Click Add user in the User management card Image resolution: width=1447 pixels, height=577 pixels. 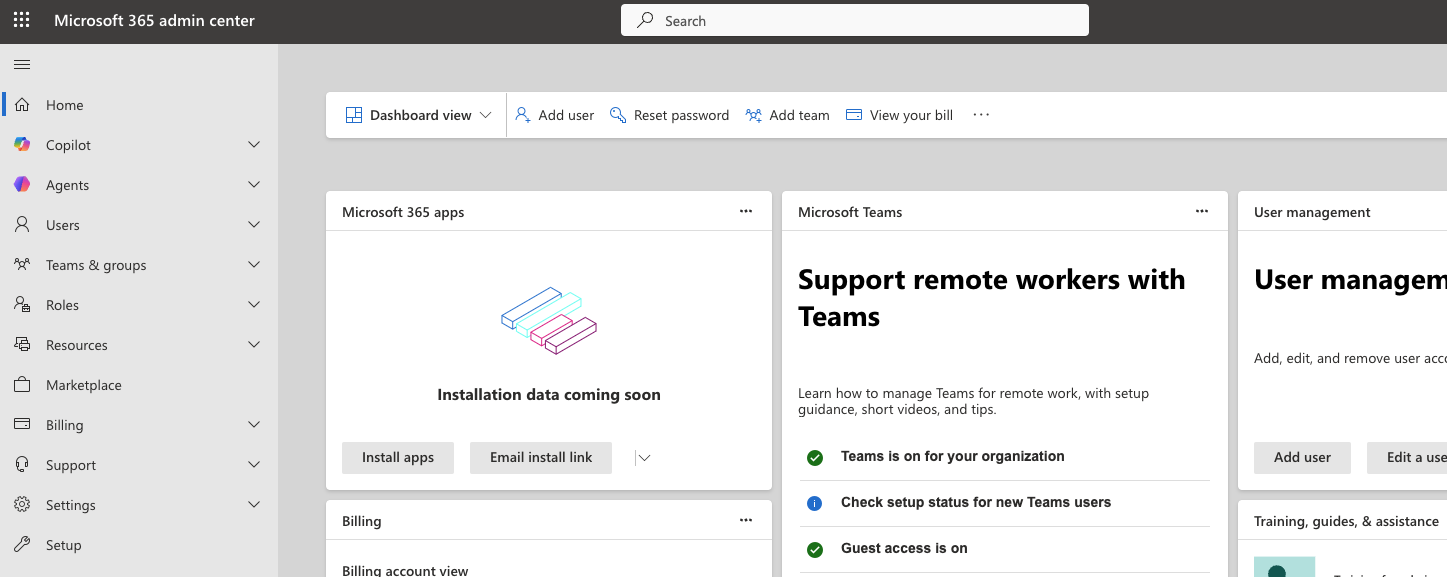pos(1301,457)
